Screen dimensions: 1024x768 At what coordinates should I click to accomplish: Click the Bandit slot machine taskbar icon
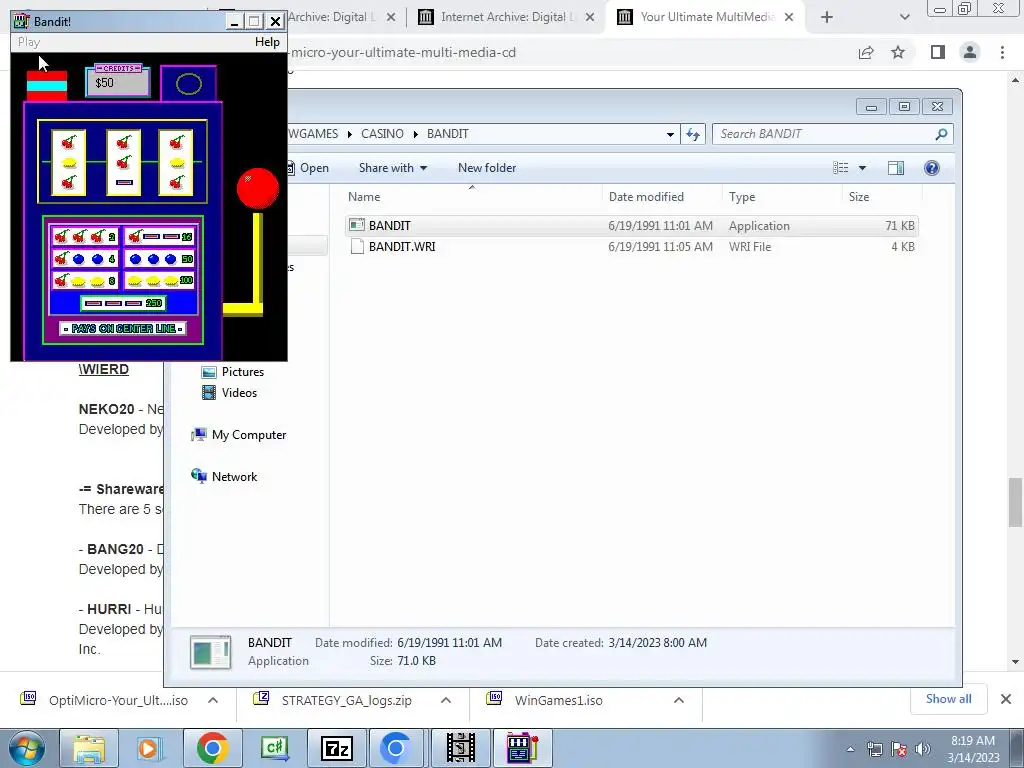(522, 748)
